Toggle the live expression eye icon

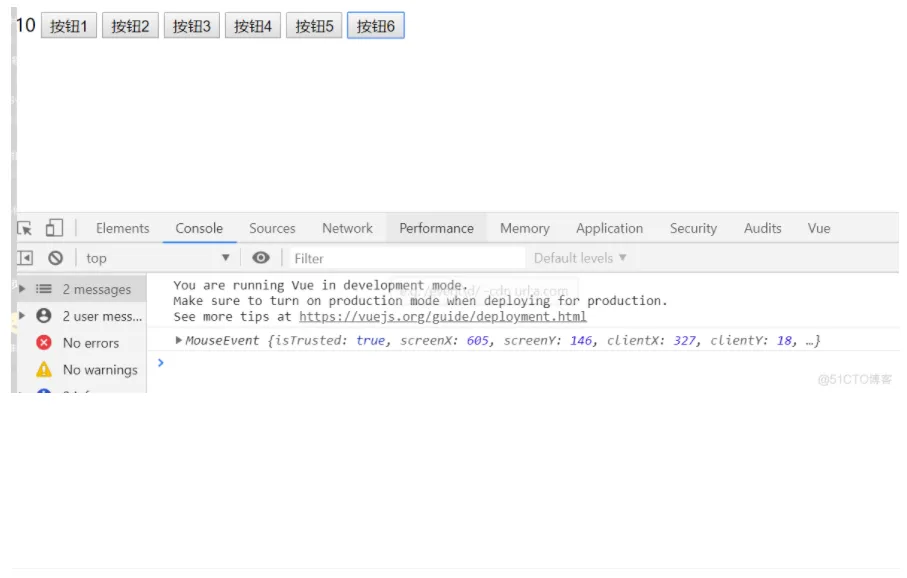[261, 258]
